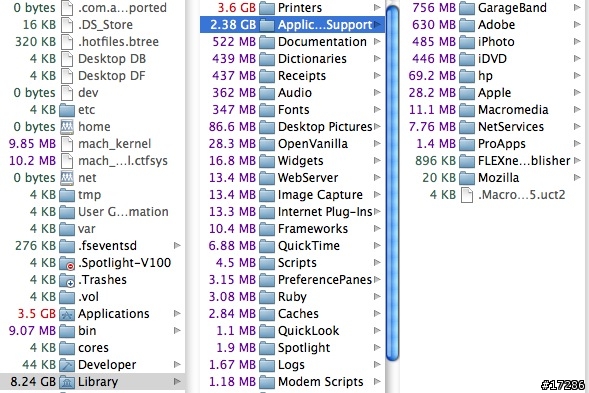Select the Desktop Pictures folder
This screenshot has width=589, height=393.
click(x=292, y=127)
